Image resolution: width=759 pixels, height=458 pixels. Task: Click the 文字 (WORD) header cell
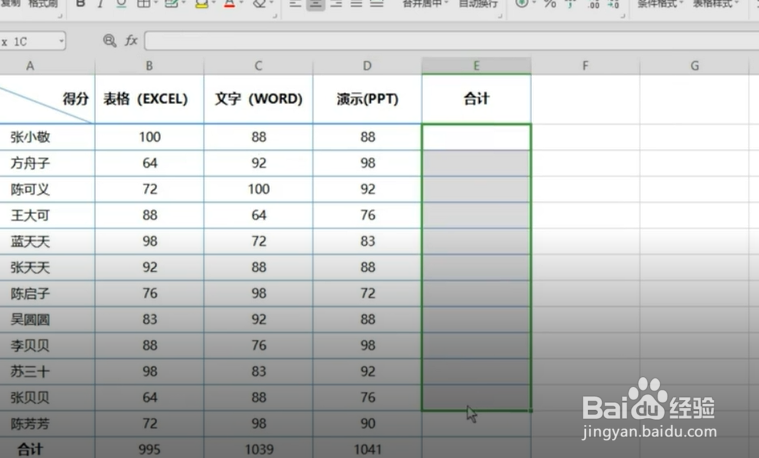258,99
